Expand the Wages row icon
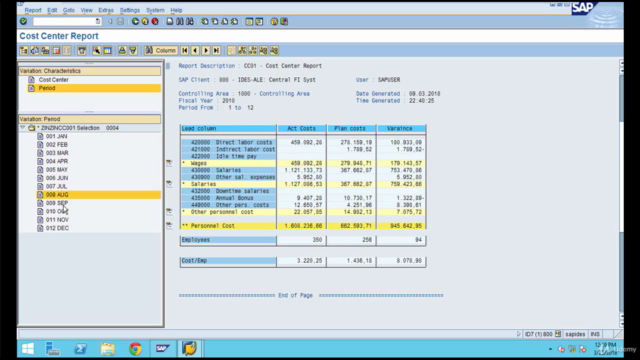The height and width of the screenshot is (360, 640). tap(169, 163)
